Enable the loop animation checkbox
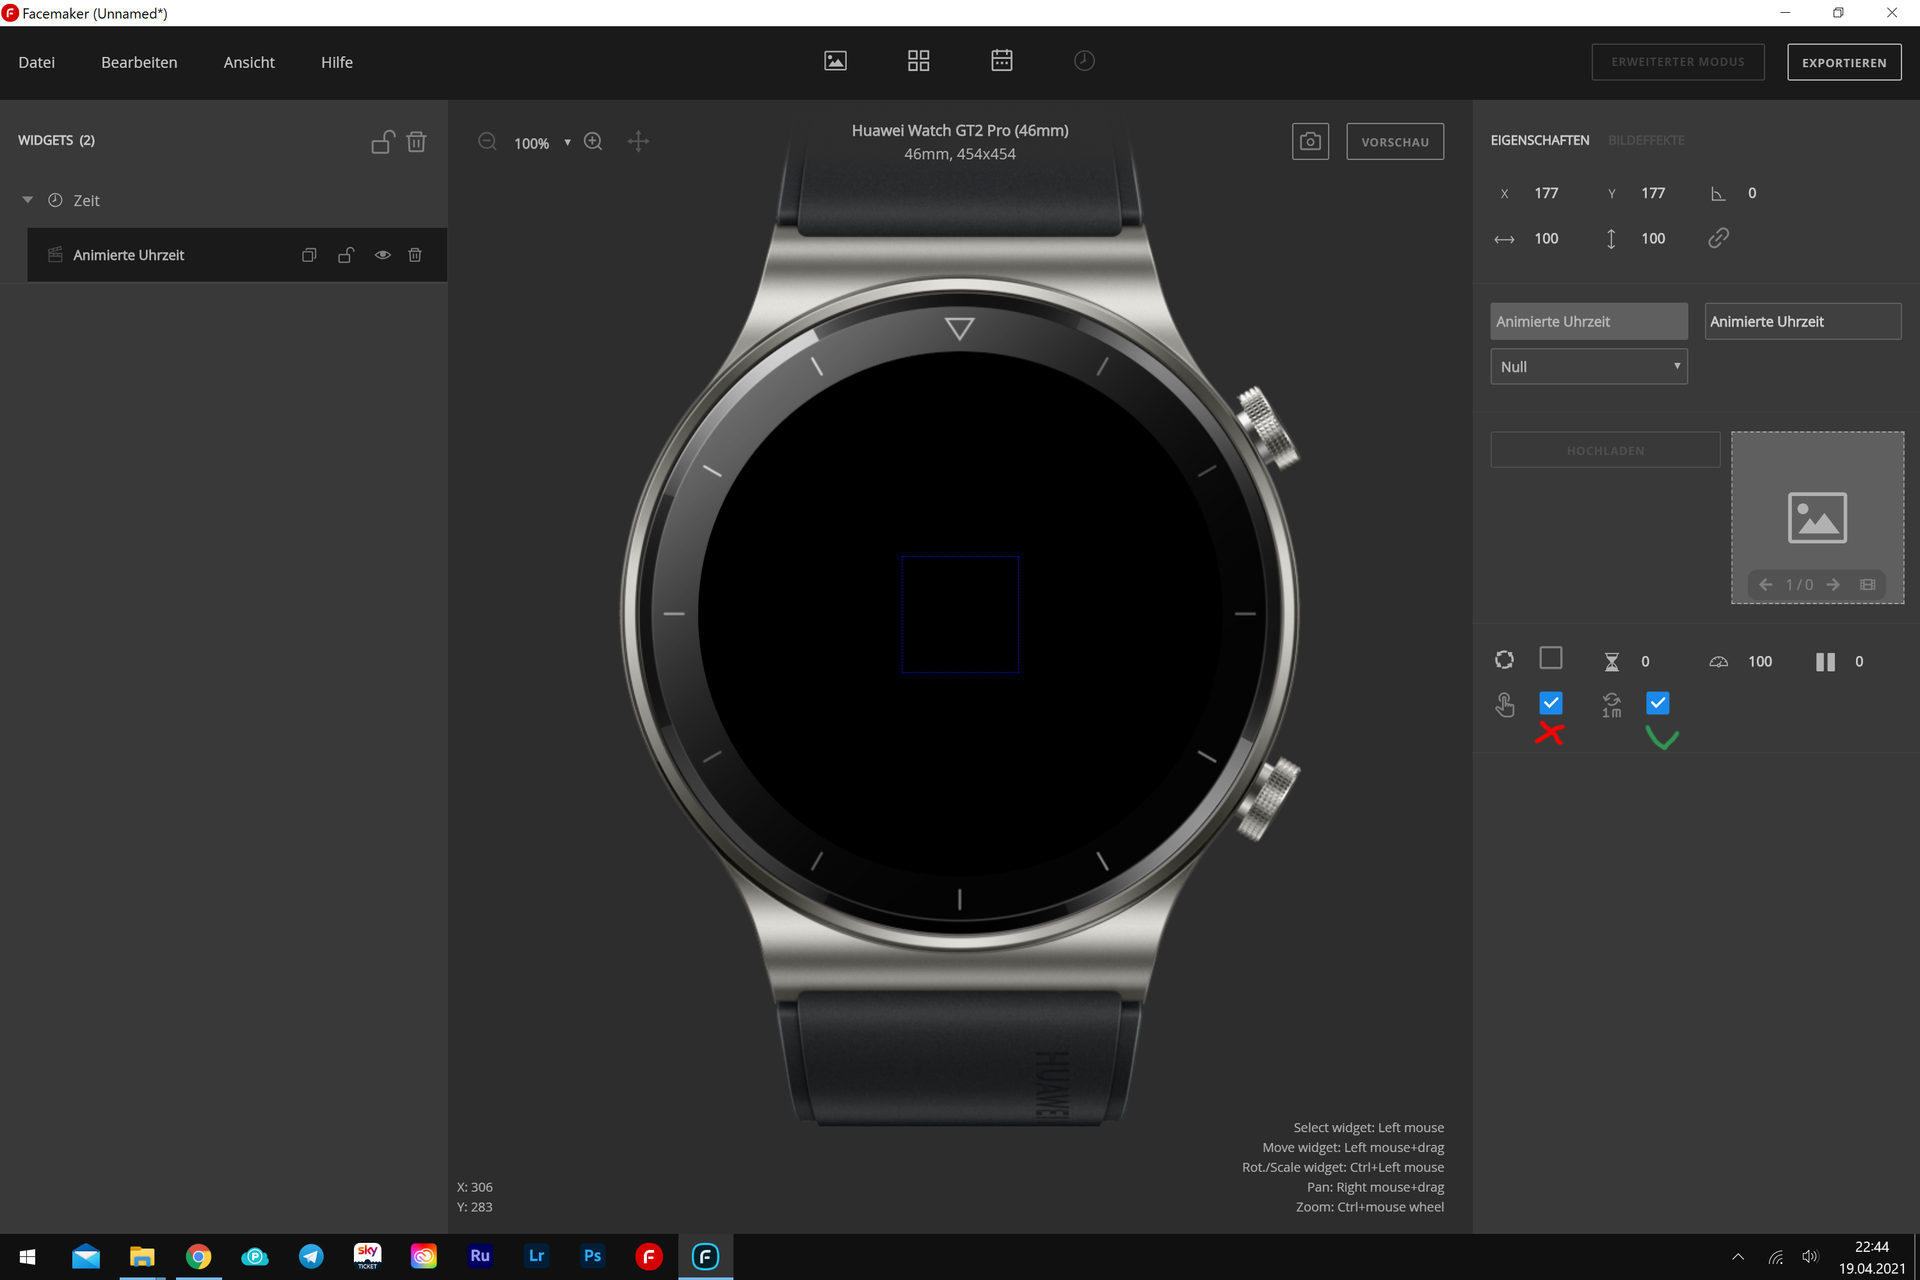This screenshot has width=1920, height=1280. click(x=1551, y=658)
